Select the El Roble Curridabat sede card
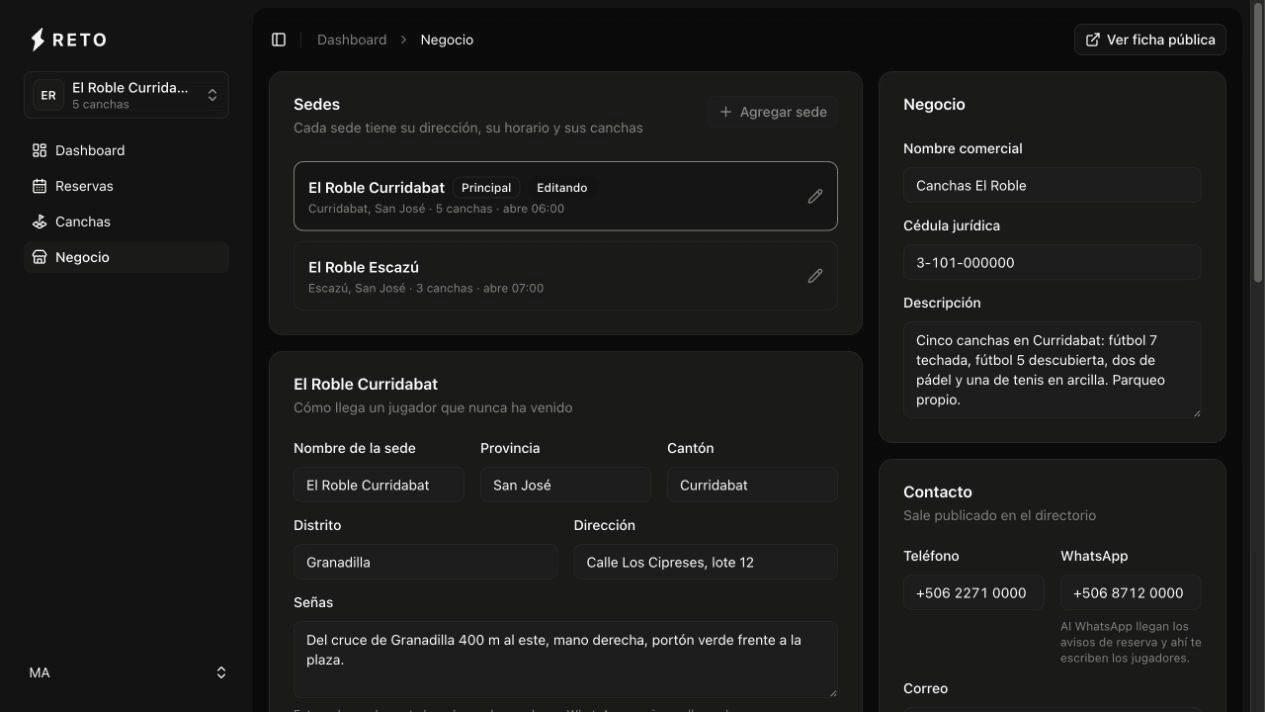Image resolution: width=1265 pixels, height=712 pixels. (565, 196)
